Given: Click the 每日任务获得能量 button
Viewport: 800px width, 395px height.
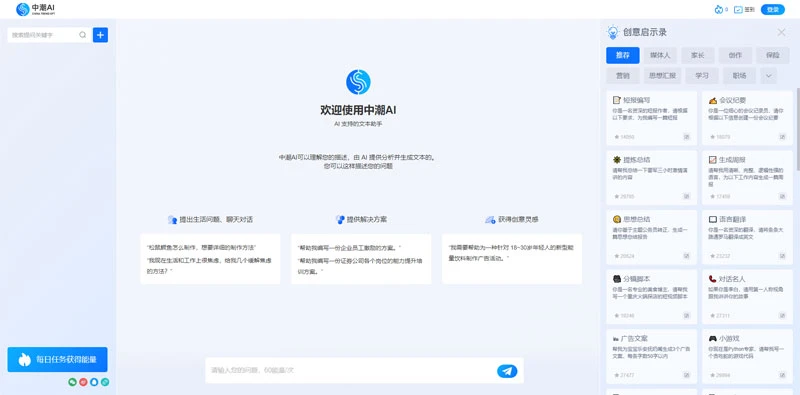Looking at the screenshot, I should 57,359.
